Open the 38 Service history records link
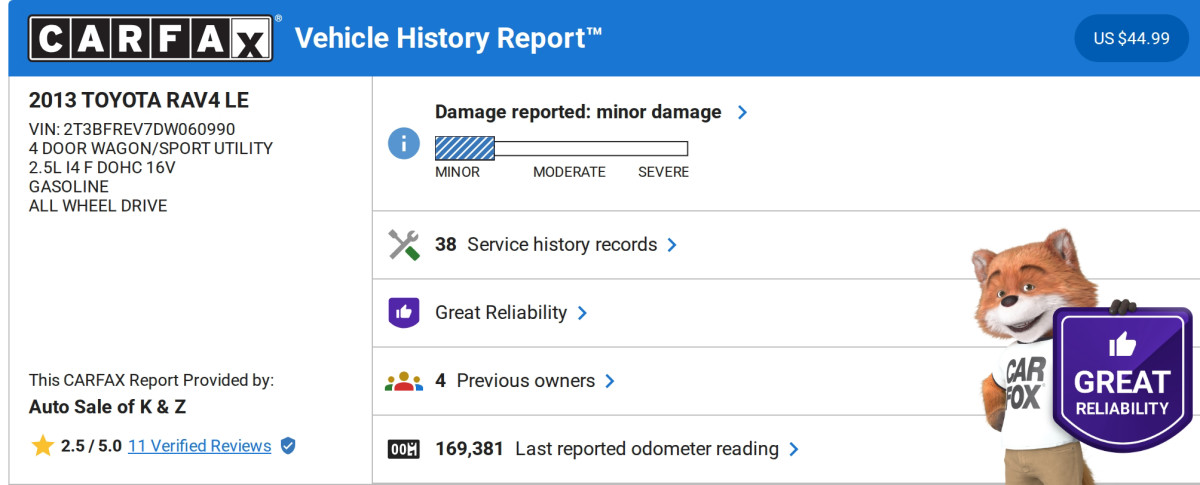1200x485 pixels. [546, 245]
